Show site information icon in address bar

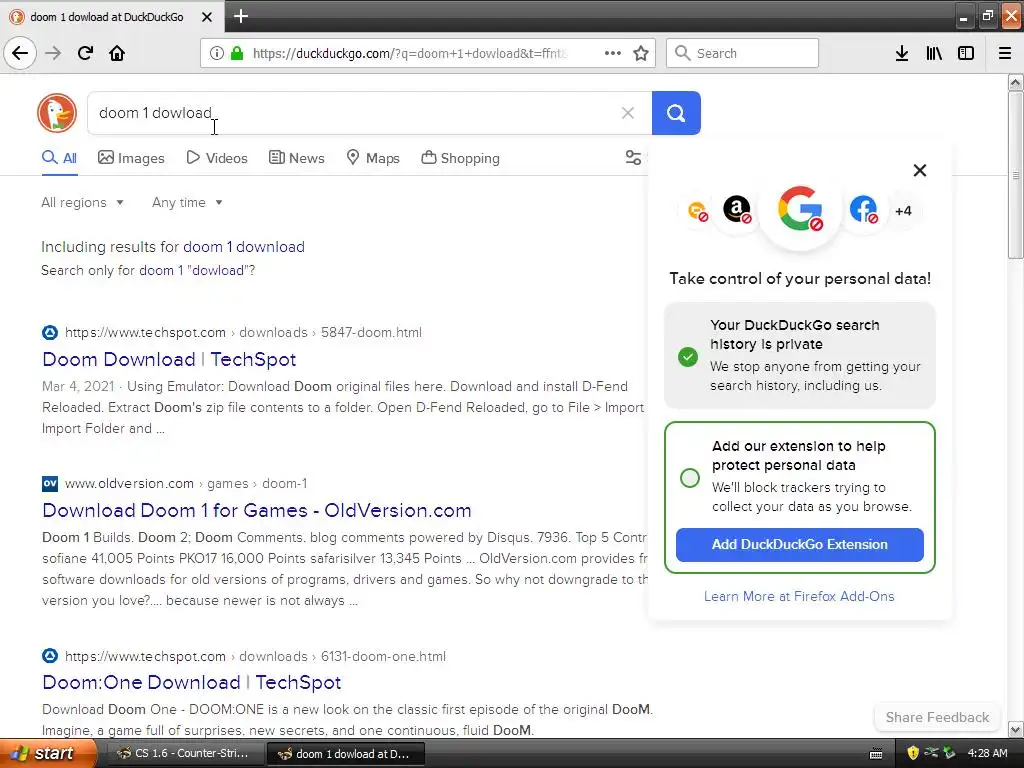pos(216,53)
